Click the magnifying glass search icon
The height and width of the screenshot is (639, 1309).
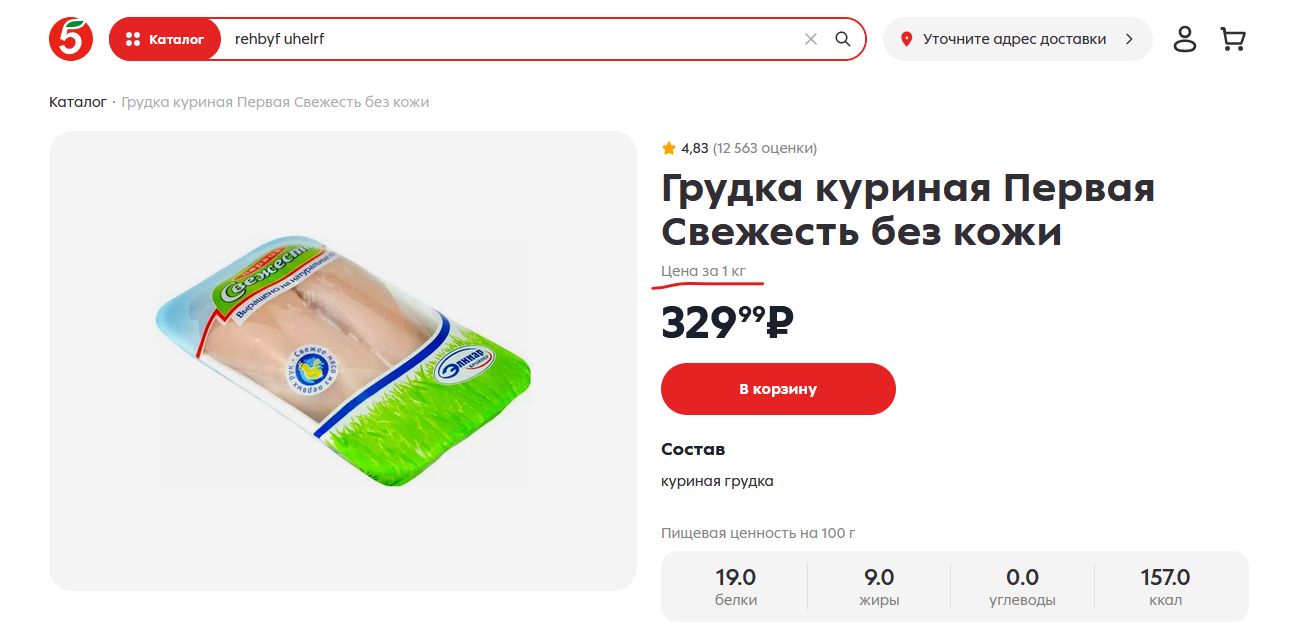pyautogui.click(x=843, y=39)
